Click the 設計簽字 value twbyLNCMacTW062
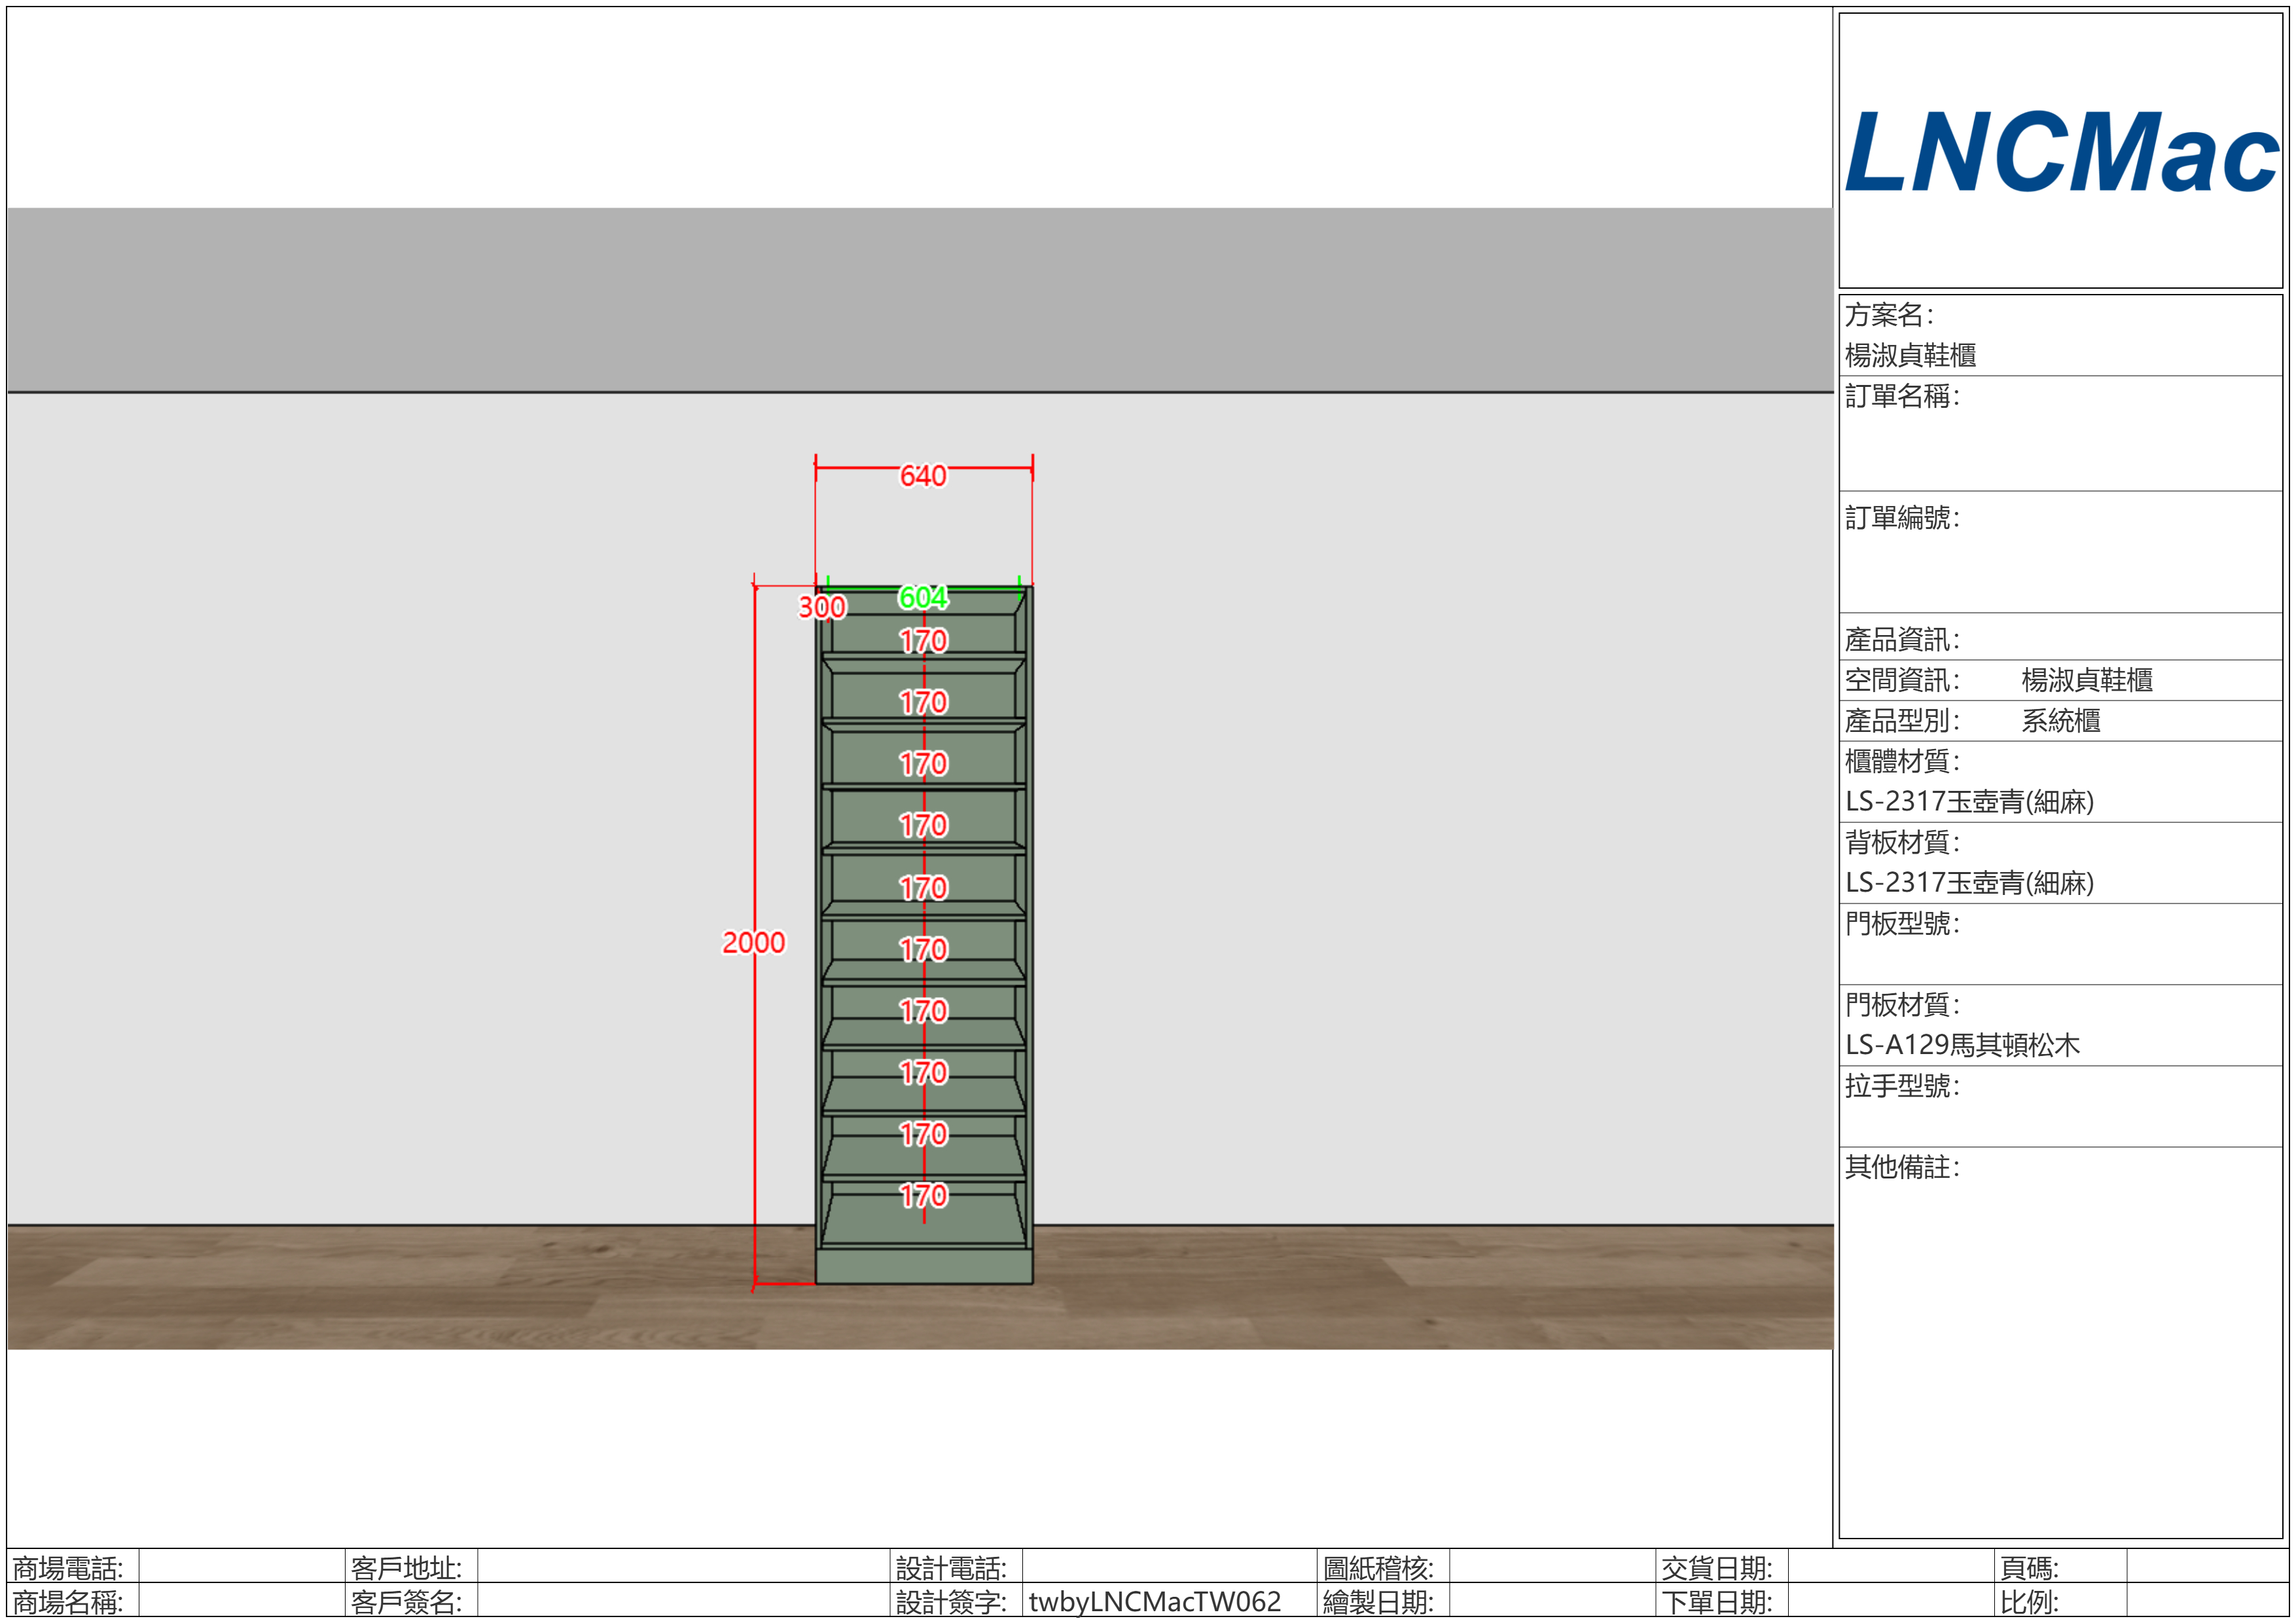The image size is (2296, 1623). [1154, 1602]
